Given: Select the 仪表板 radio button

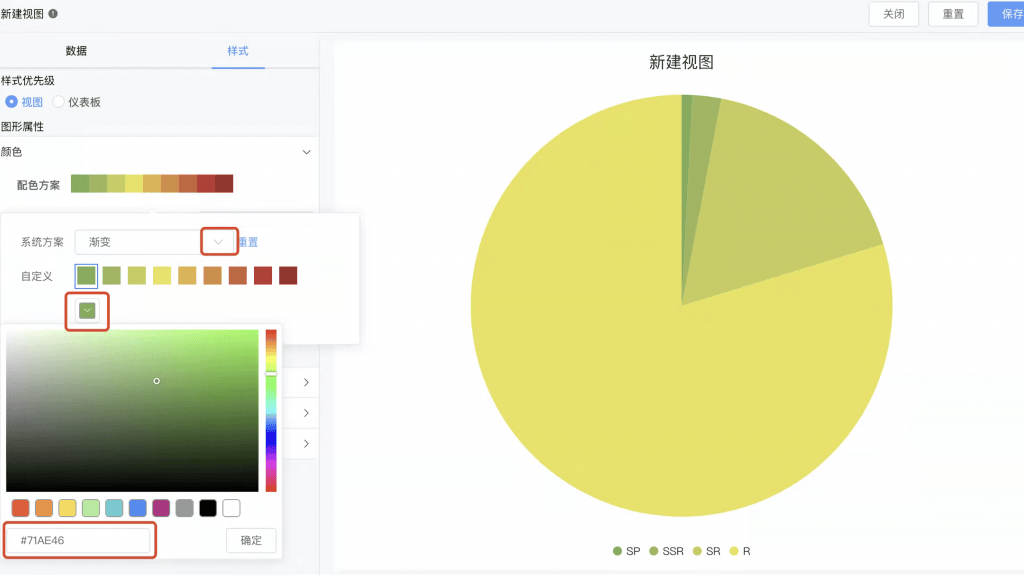Looking at the screenshot, I should click(58, 102).
